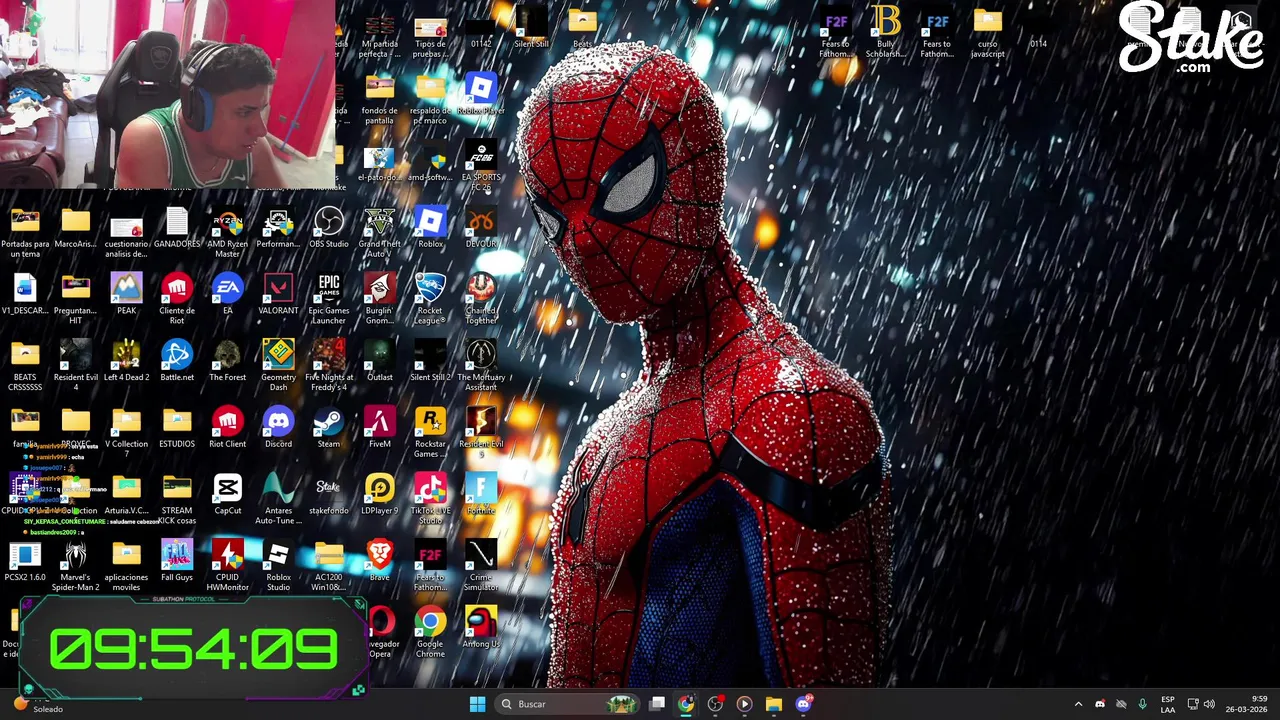Open the Google Chrome desktop shortcut
This screenshot has height=720, width=1280.
[430, 632]
